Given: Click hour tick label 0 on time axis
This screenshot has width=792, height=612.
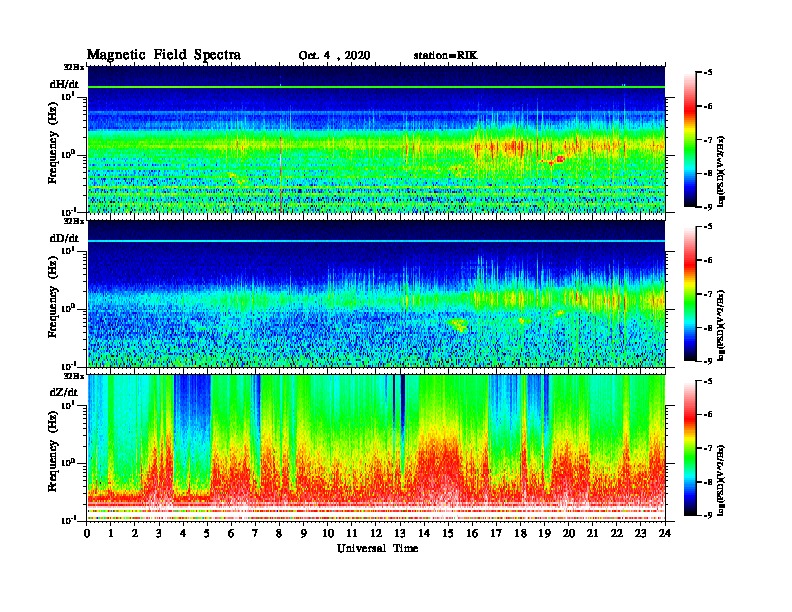Looking at the screenshot, I should 87,533.
